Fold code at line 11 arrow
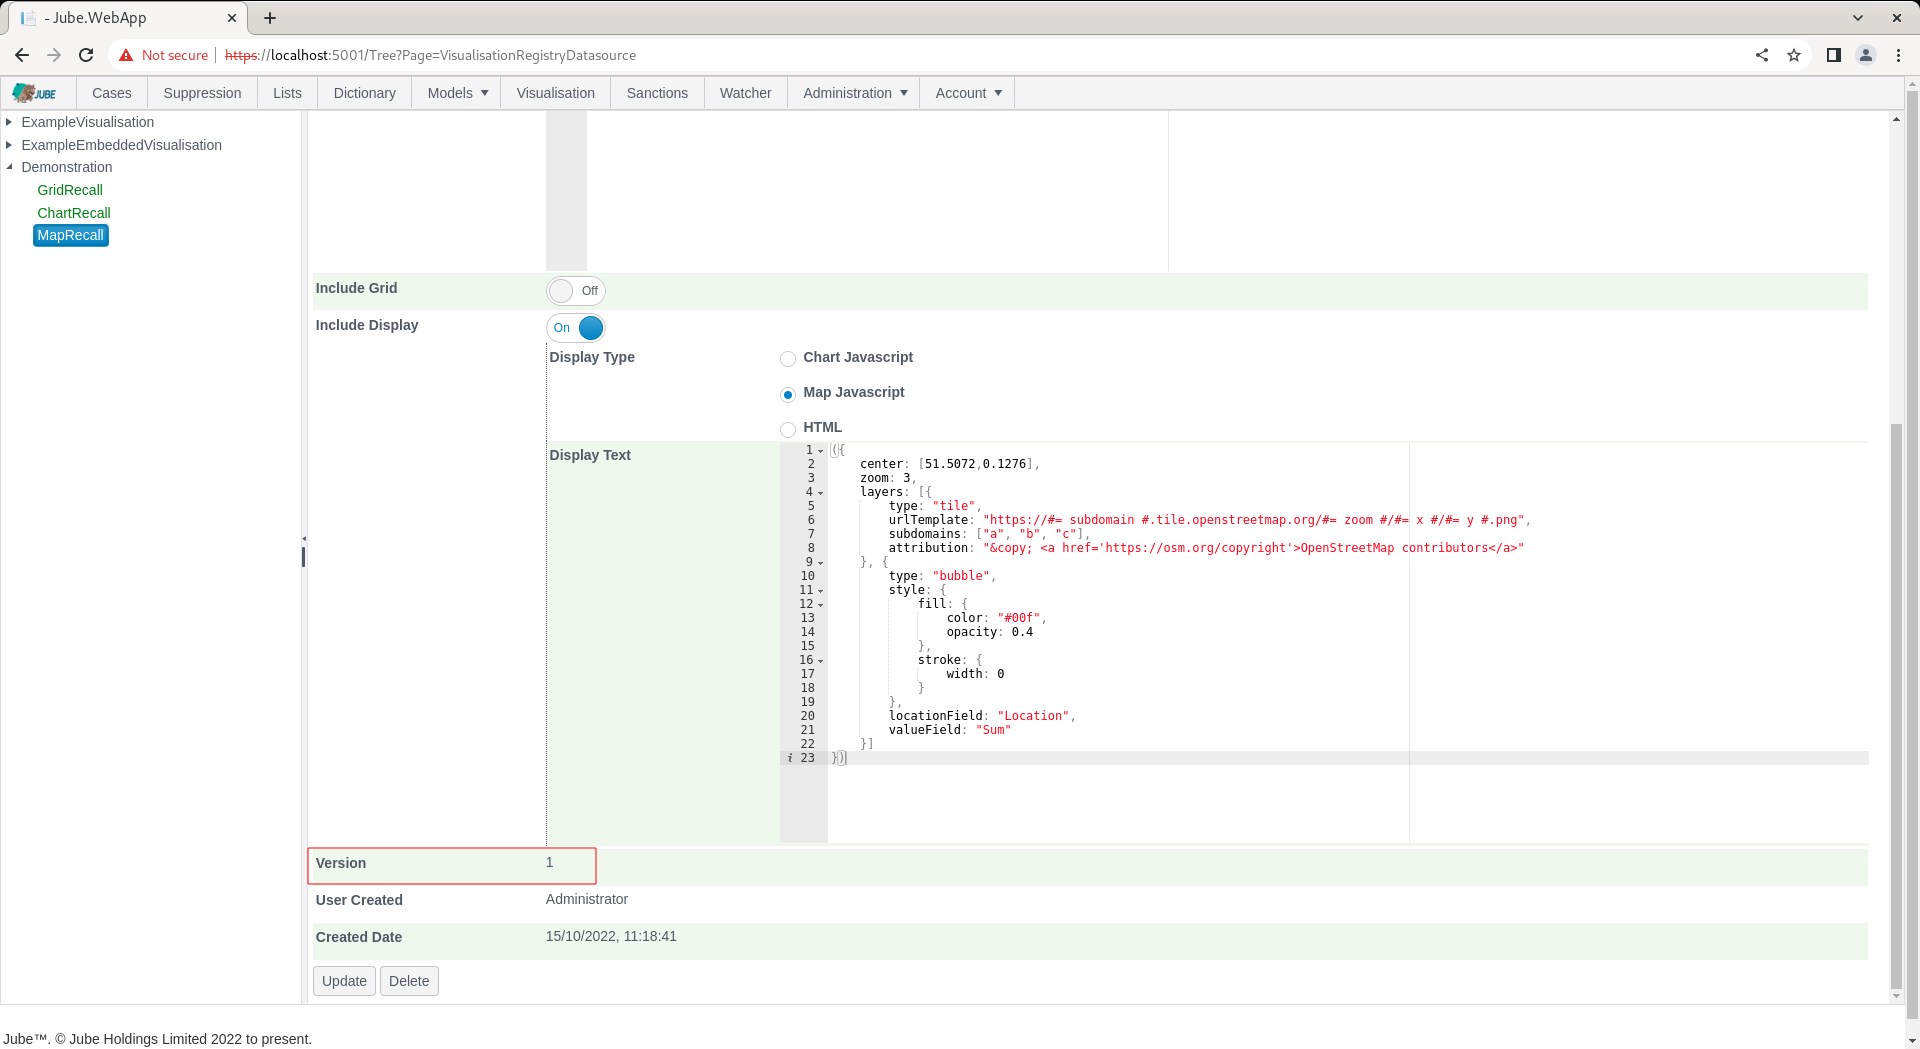The width and height of the screenshot is (1920, 1049). click(821, 591)
